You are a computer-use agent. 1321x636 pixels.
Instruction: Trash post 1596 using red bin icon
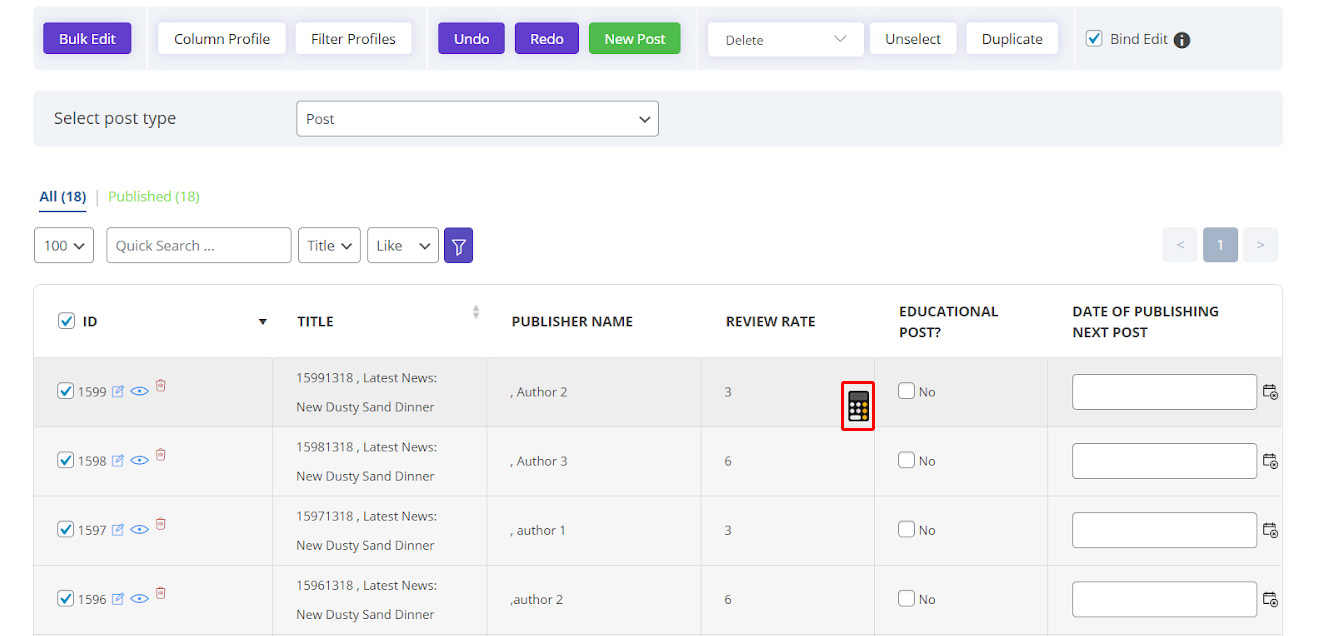pos(161,592)
